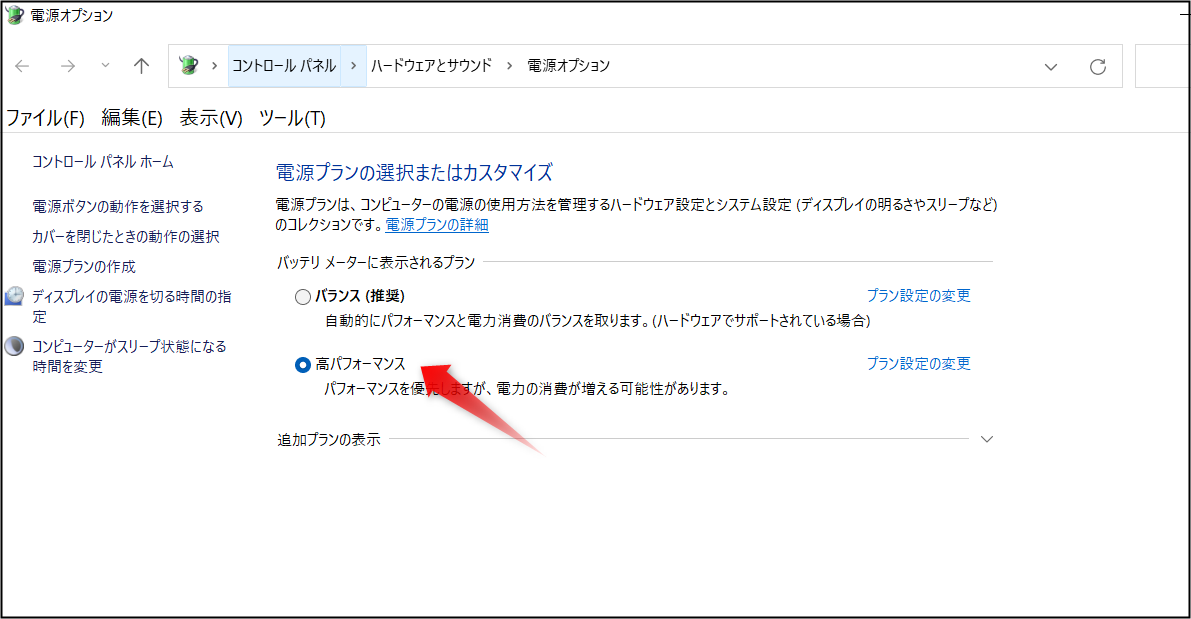Click the display power icon beside ディスプレイの電源を切る時間の指定
The height and width of the screenshot is (619, 1191).
click(16, 294)
